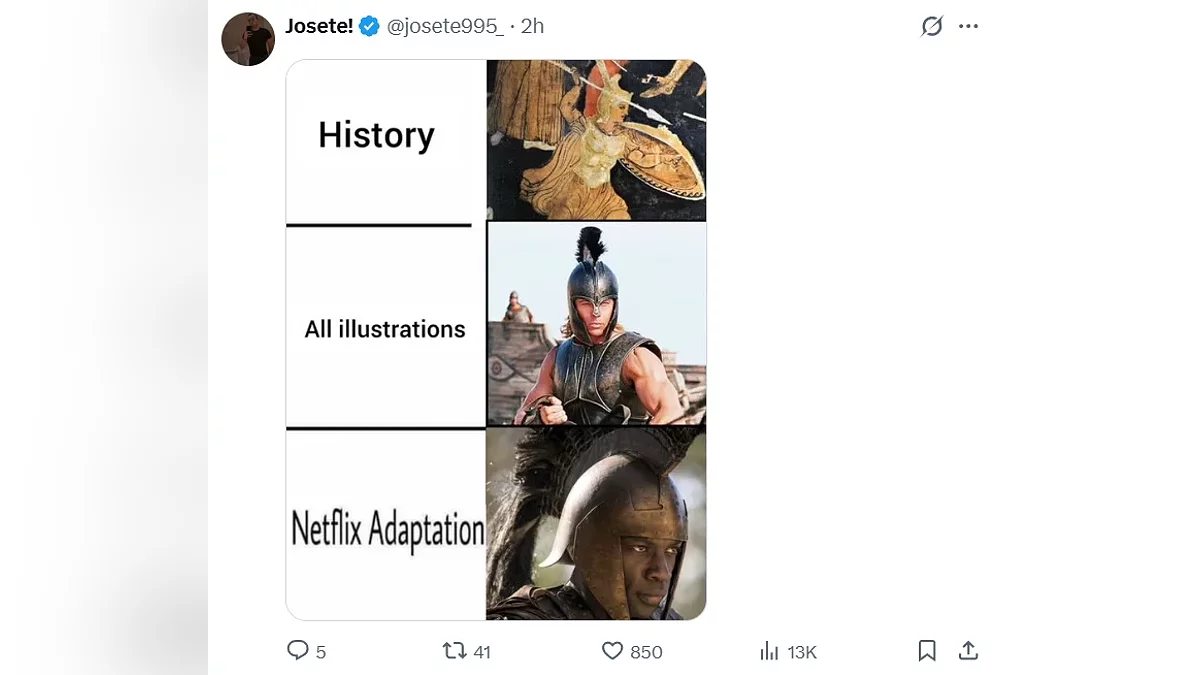
Task: Open the @josete995_ handle link
Action: [x=445, y=26]
